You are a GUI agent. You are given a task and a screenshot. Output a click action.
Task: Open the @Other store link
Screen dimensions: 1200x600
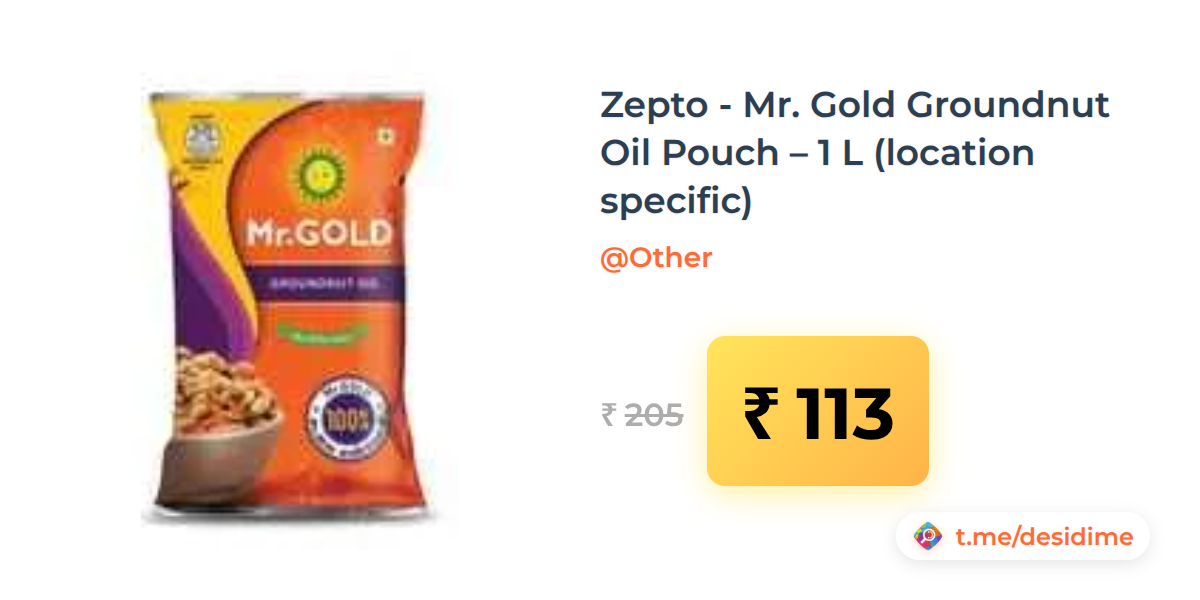tap(656, 258)
